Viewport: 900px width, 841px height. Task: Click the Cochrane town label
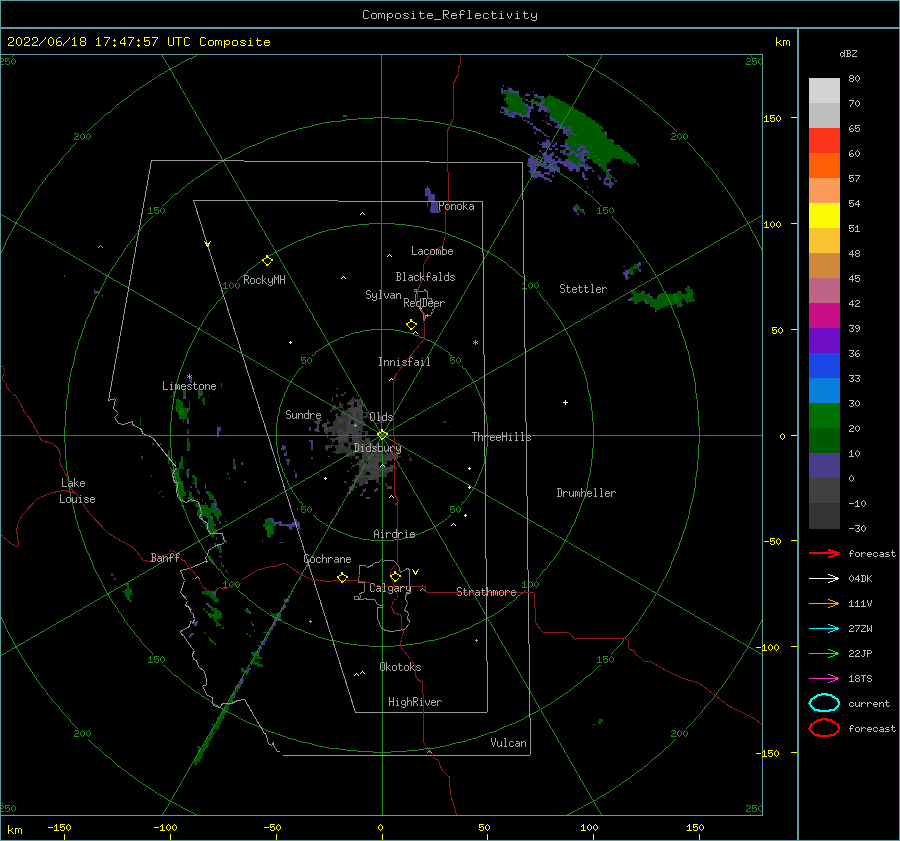[x=327, y=559]
